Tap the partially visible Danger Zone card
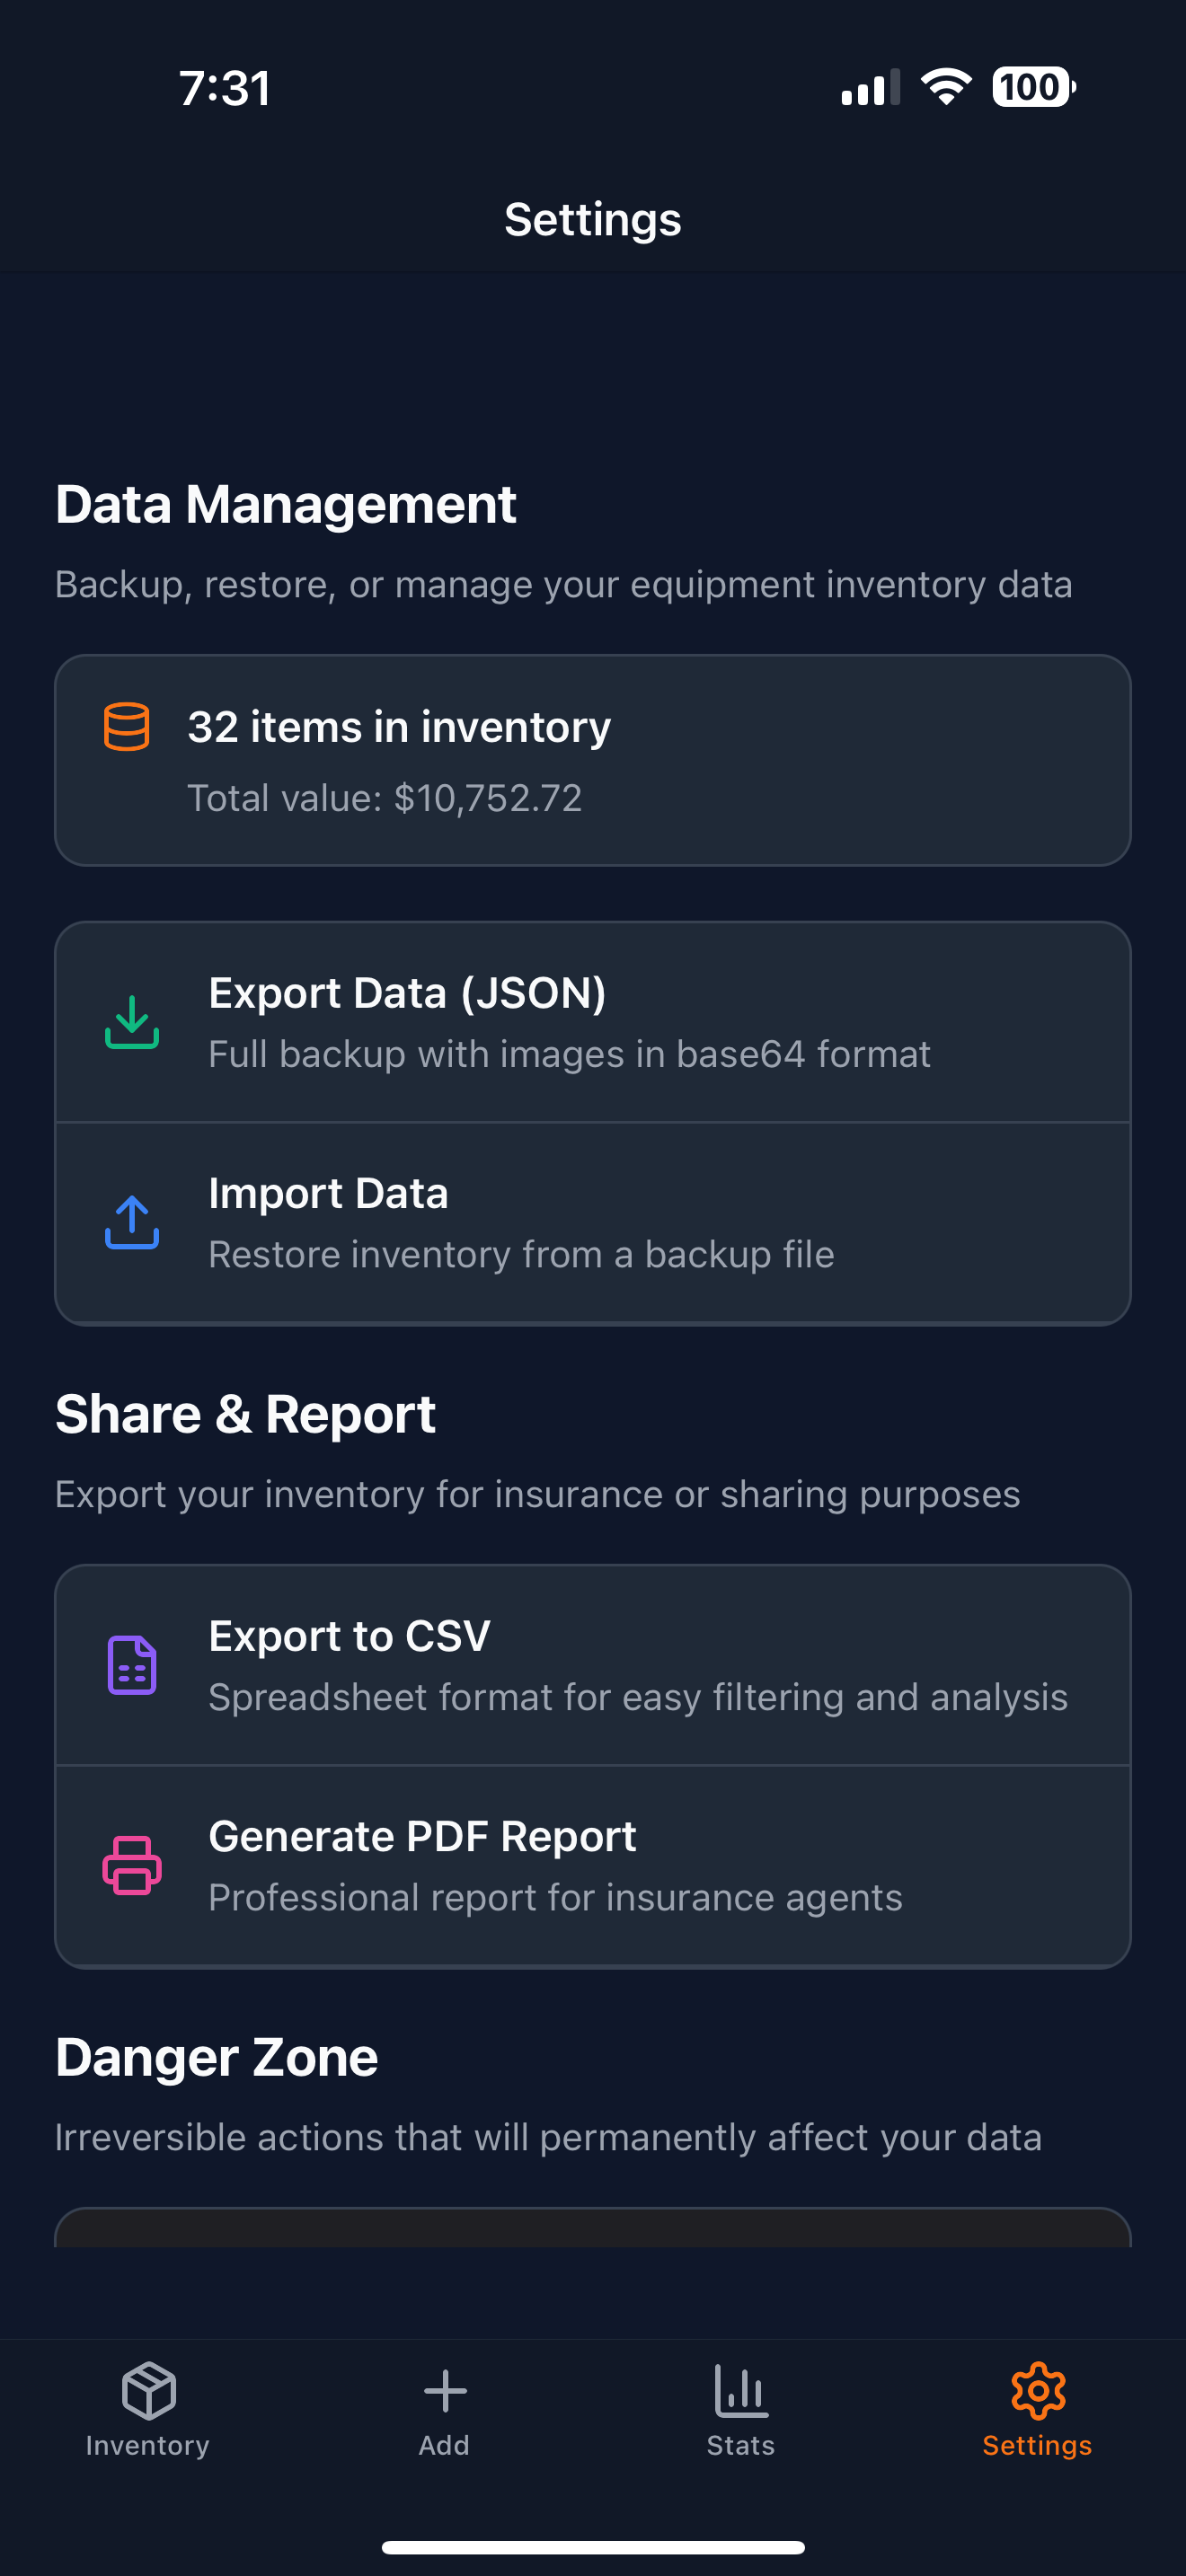The width and height of the screenshot is (1186, 2576). tap(593, 2227)
